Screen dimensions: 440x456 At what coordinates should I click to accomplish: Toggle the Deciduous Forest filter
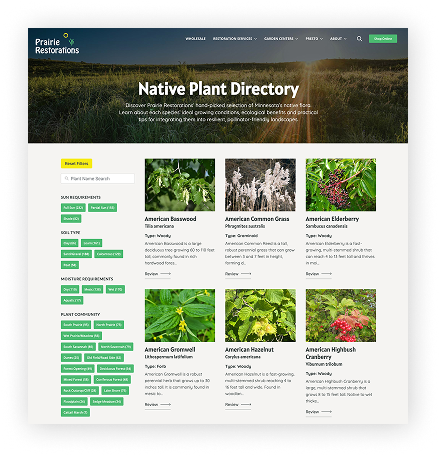[x=115, y=369]
